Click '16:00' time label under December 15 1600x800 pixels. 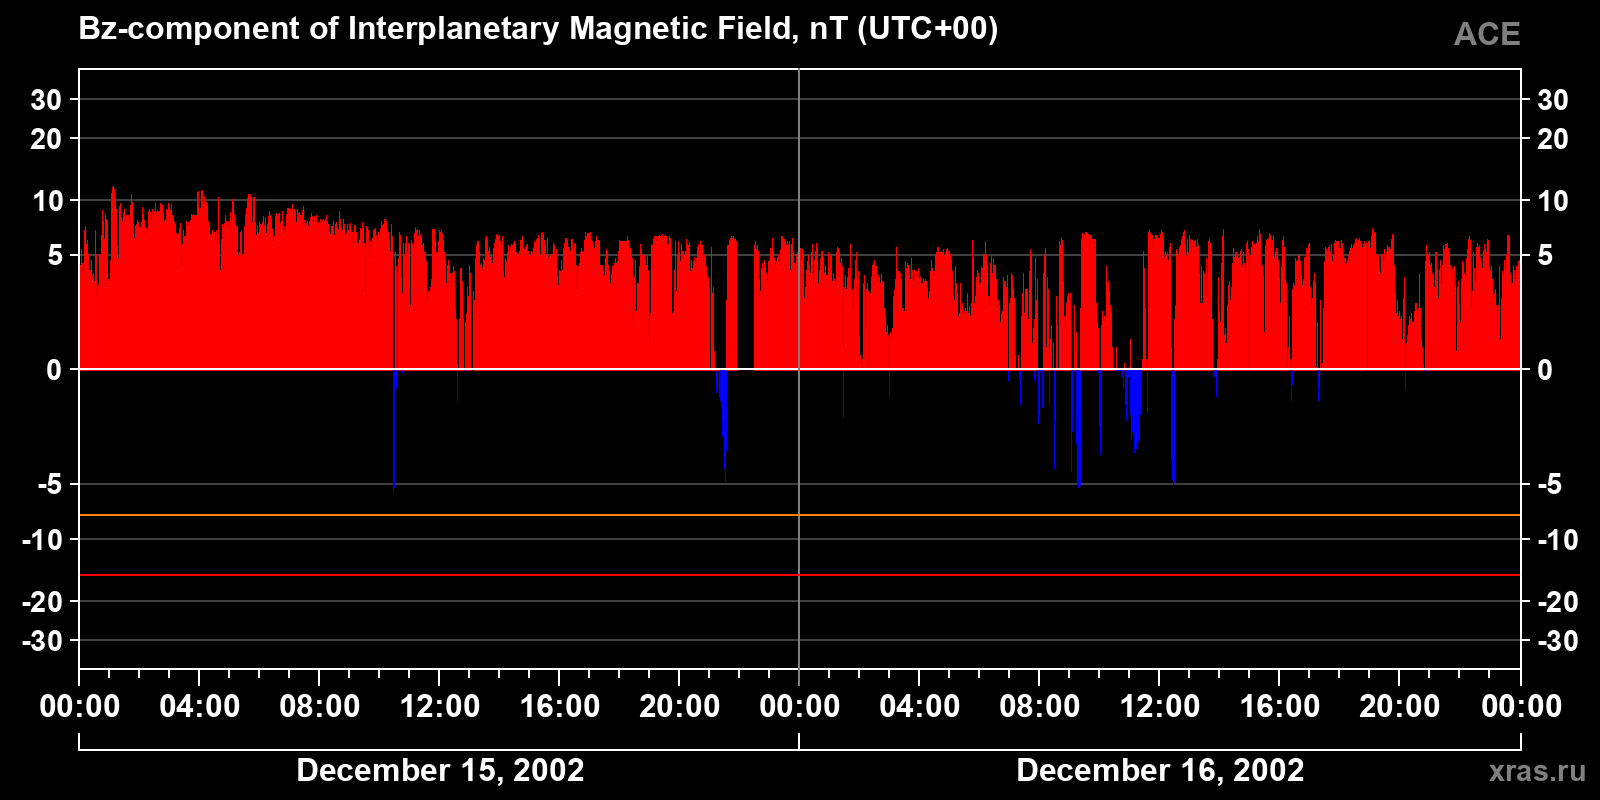click(560, 706)
